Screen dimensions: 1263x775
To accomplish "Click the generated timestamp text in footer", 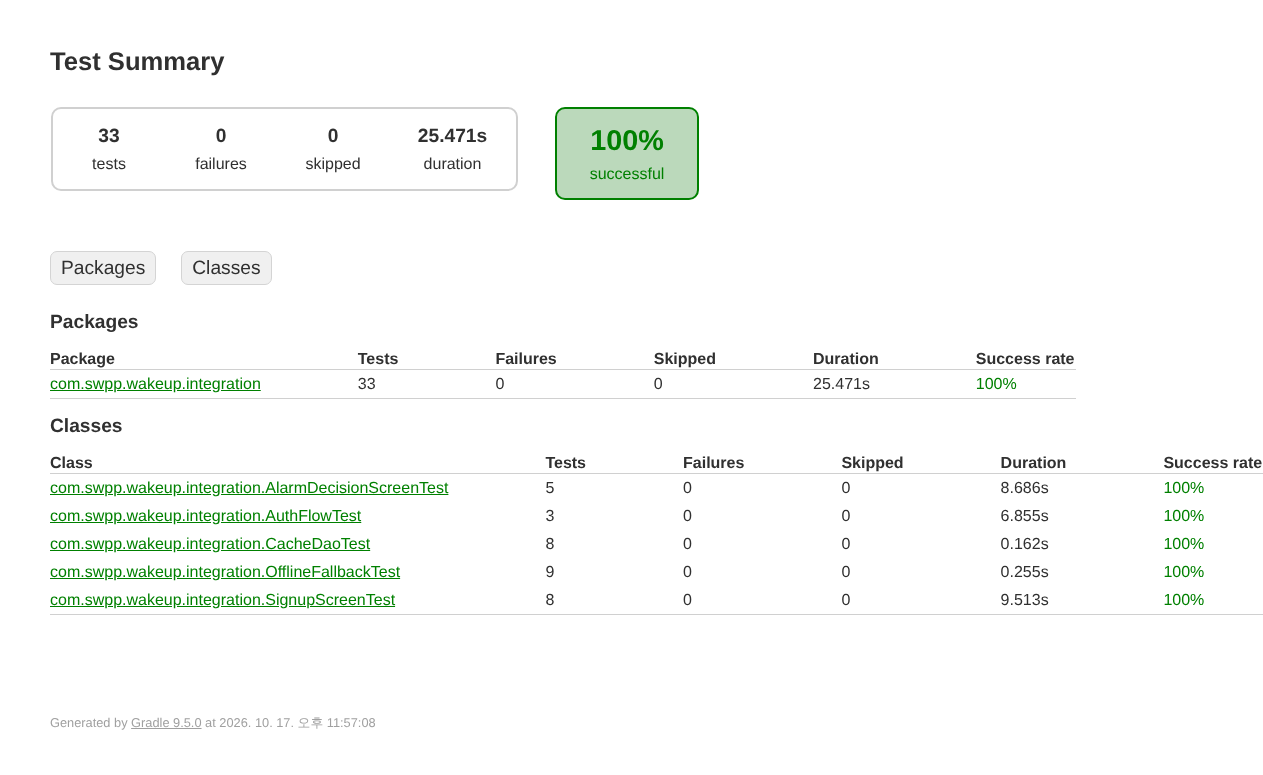I will point(297,723).
